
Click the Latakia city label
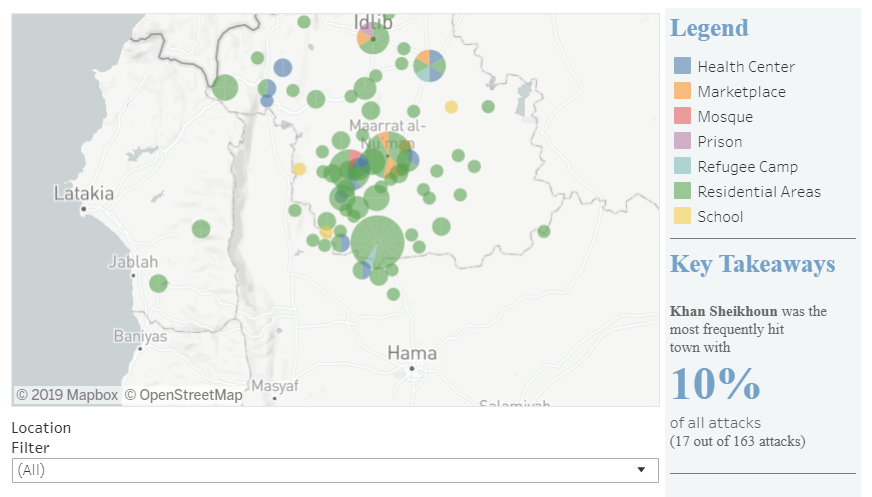tap(84, 193)
